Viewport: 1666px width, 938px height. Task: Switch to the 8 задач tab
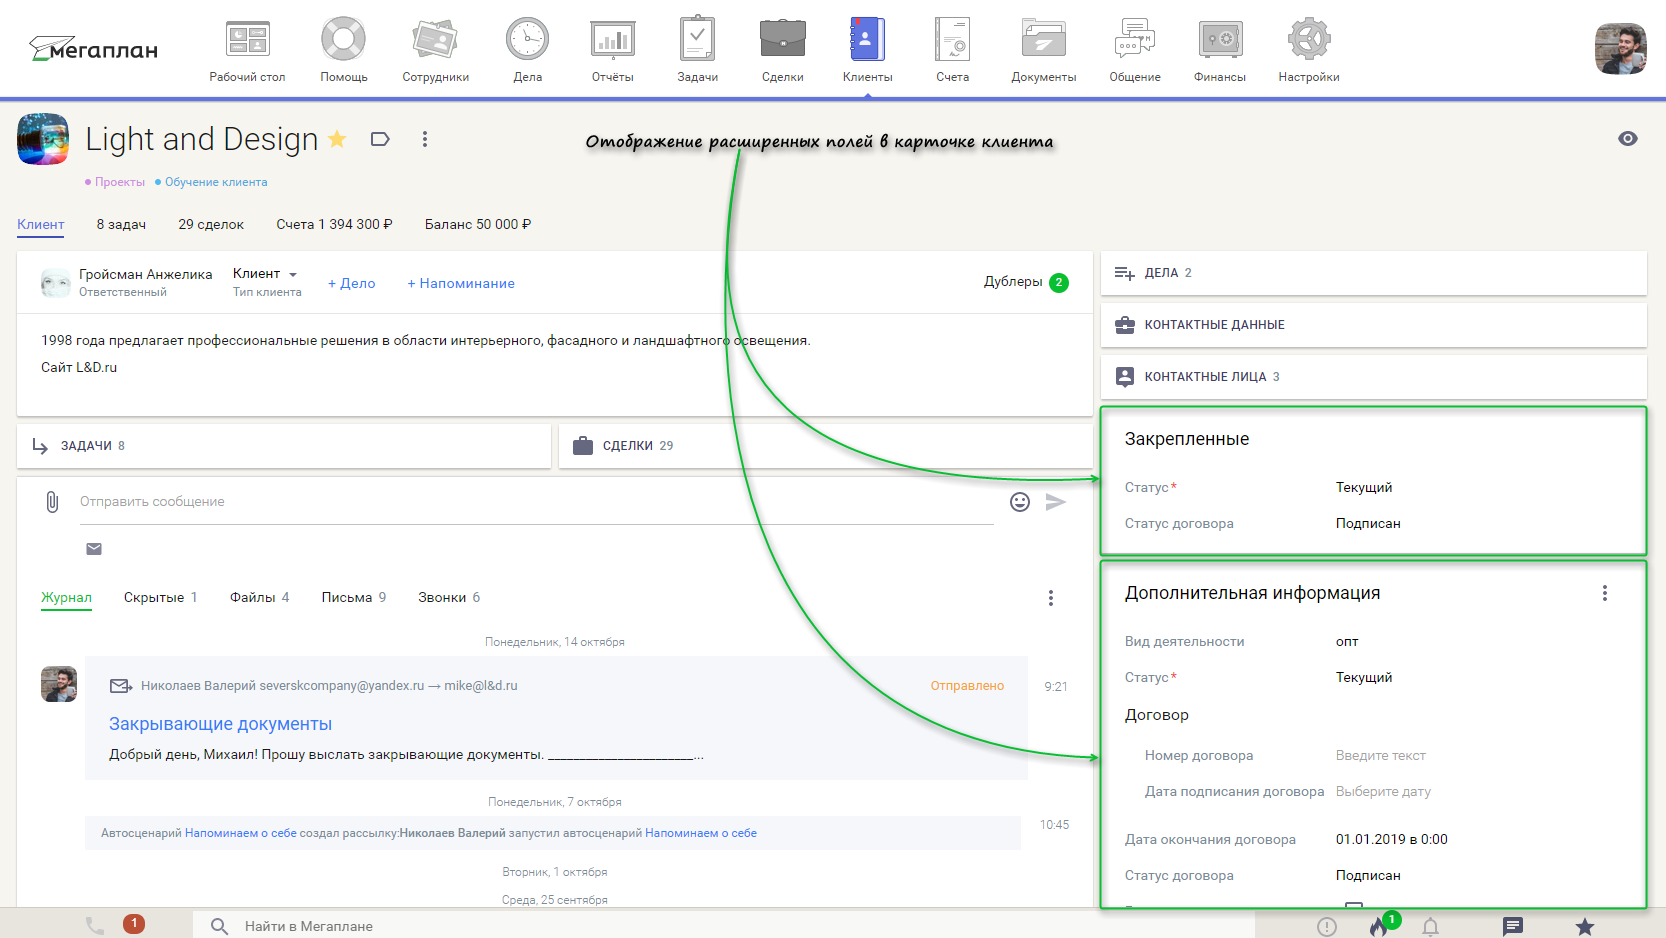[121, 224]
